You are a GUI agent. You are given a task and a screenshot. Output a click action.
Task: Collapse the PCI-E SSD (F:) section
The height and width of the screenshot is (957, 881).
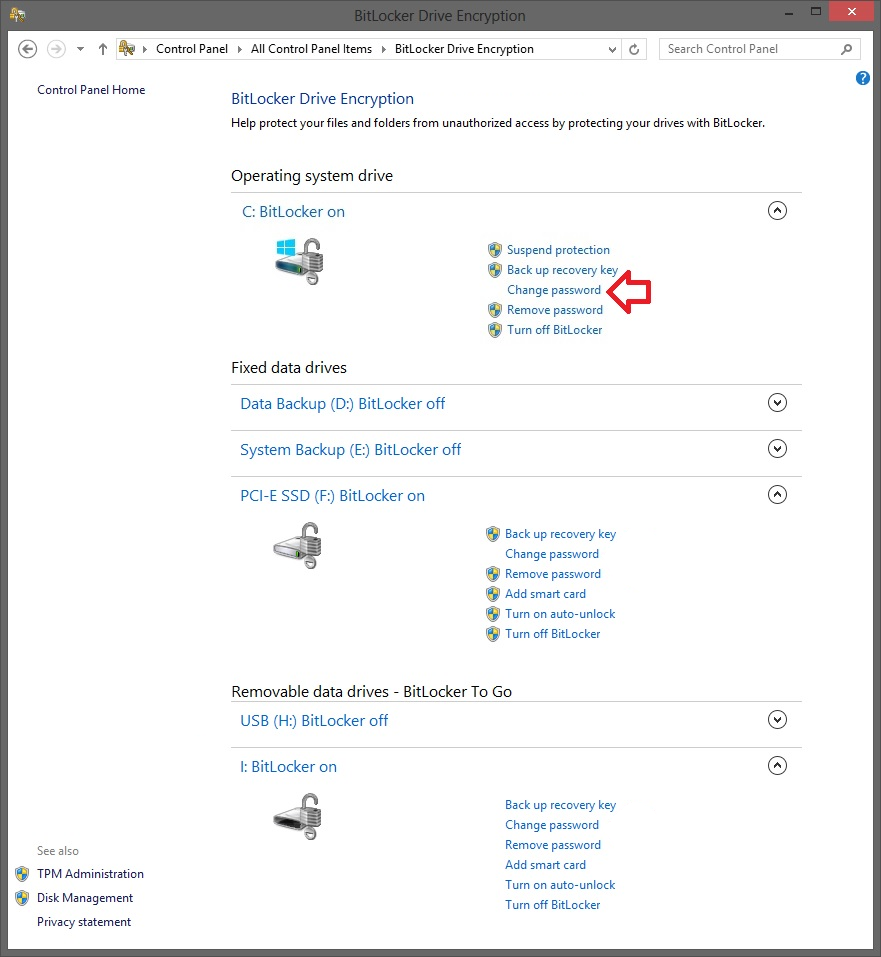(777, 494)
